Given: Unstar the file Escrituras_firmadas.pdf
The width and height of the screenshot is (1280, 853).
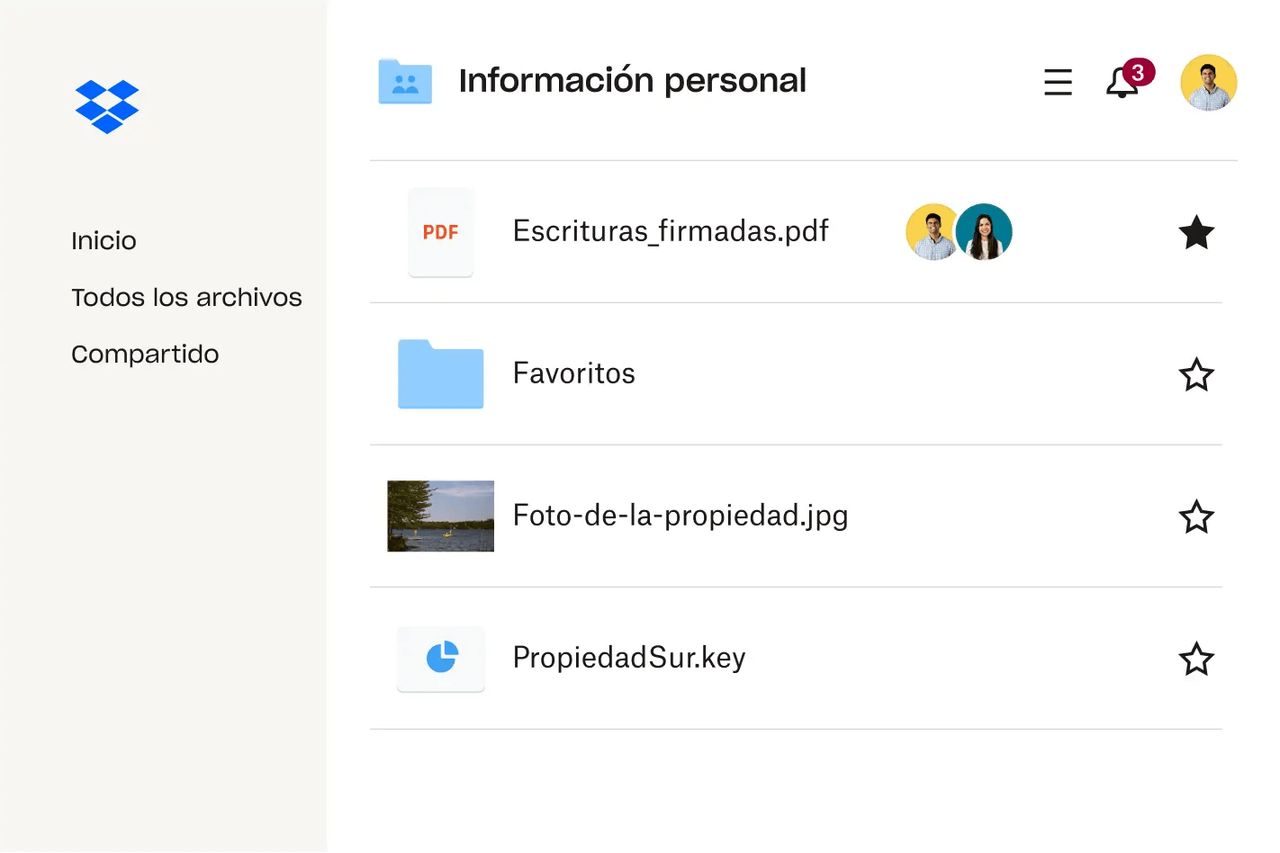Looking at the screenshot, I should [x=1196, y=232].
